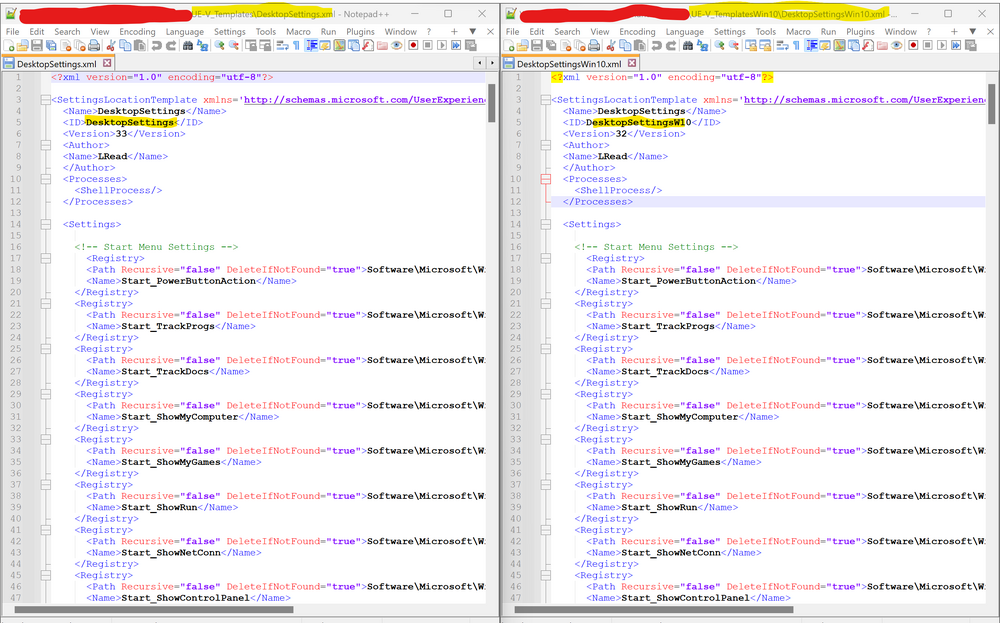Open the schemas.microsoft.com link in left window
Viewport: 1000px width, 623px height.
(364, 99)
